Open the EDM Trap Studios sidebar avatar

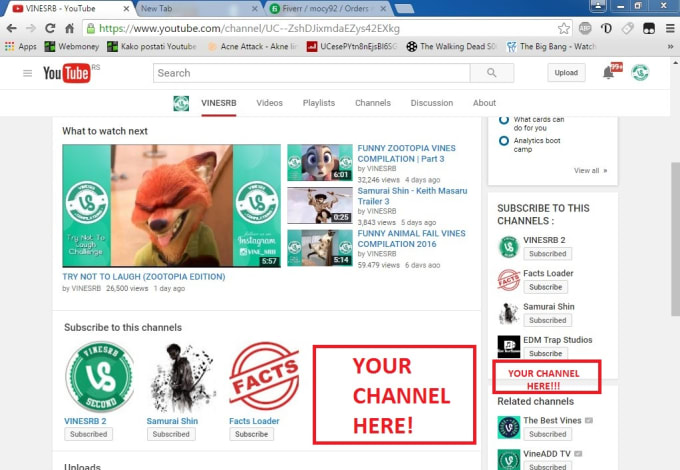[509, 346]
